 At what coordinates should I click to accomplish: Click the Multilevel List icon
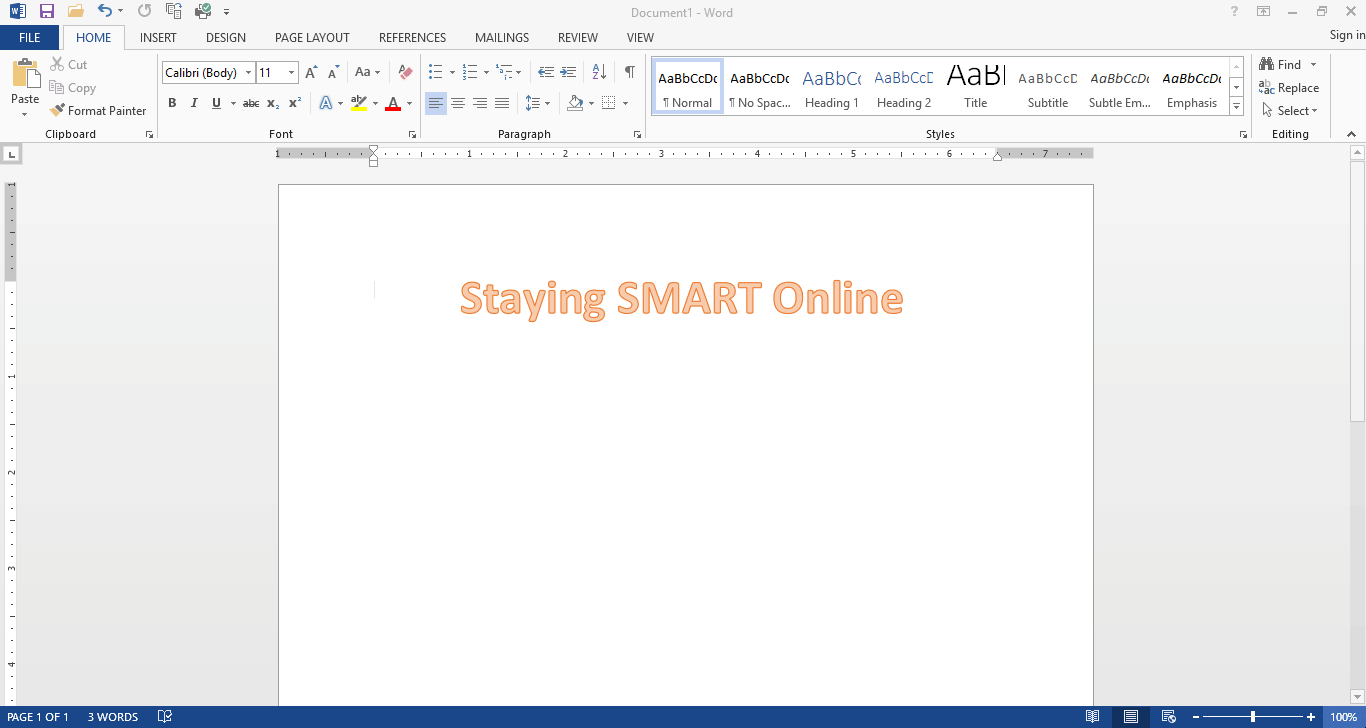[504, 73]
